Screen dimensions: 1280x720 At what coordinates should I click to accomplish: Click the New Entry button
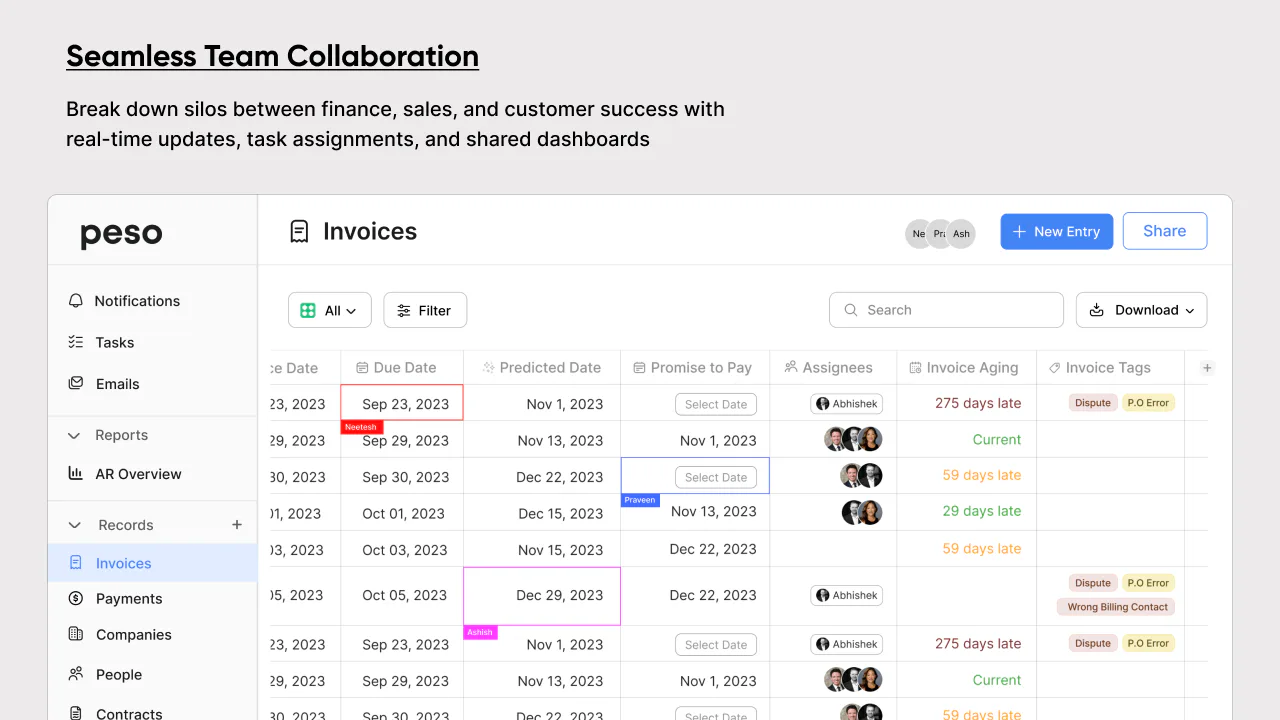tap(1057, 231)
